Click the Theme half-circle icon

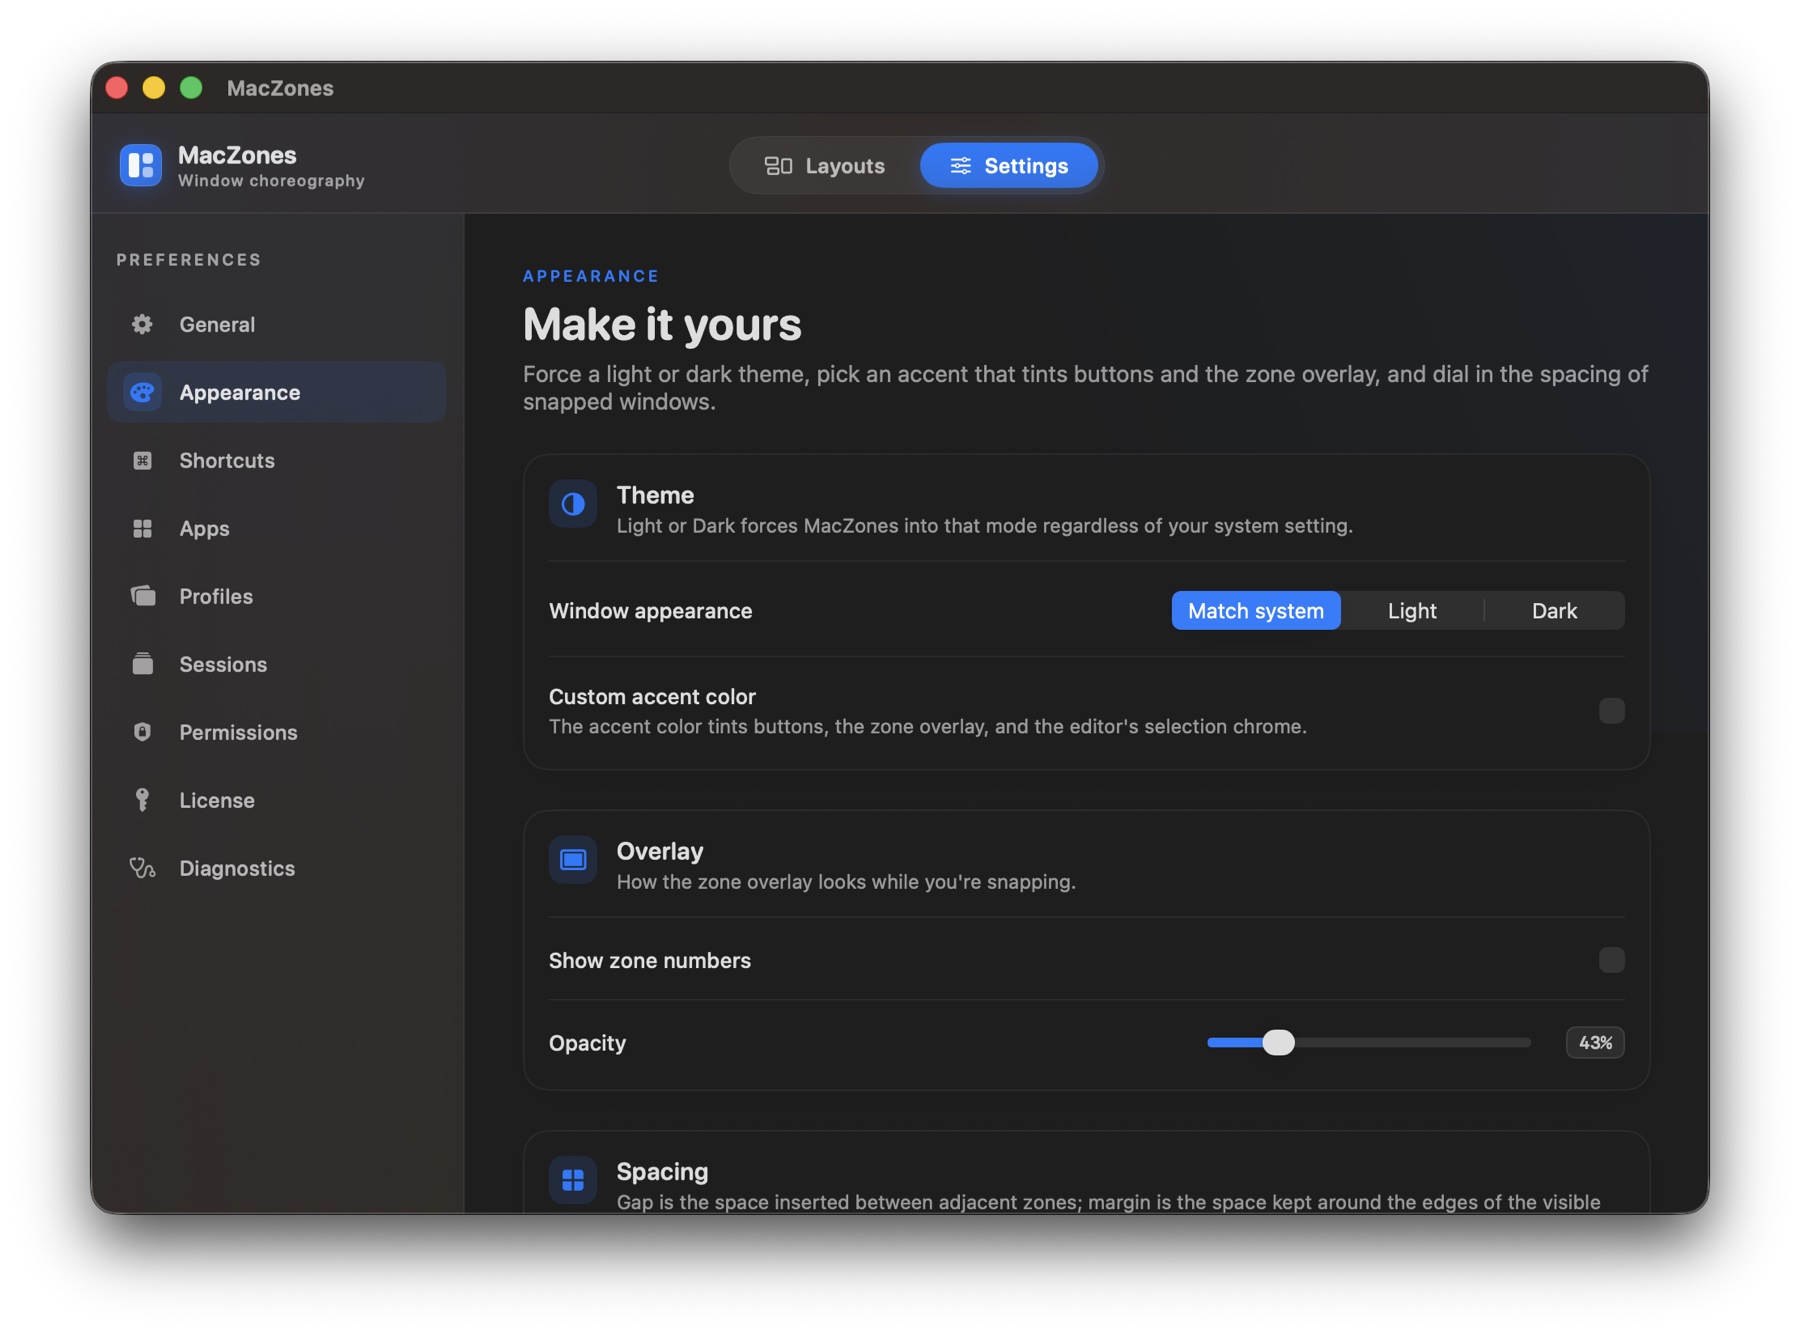pyautogui.click(x=573, y=504)
